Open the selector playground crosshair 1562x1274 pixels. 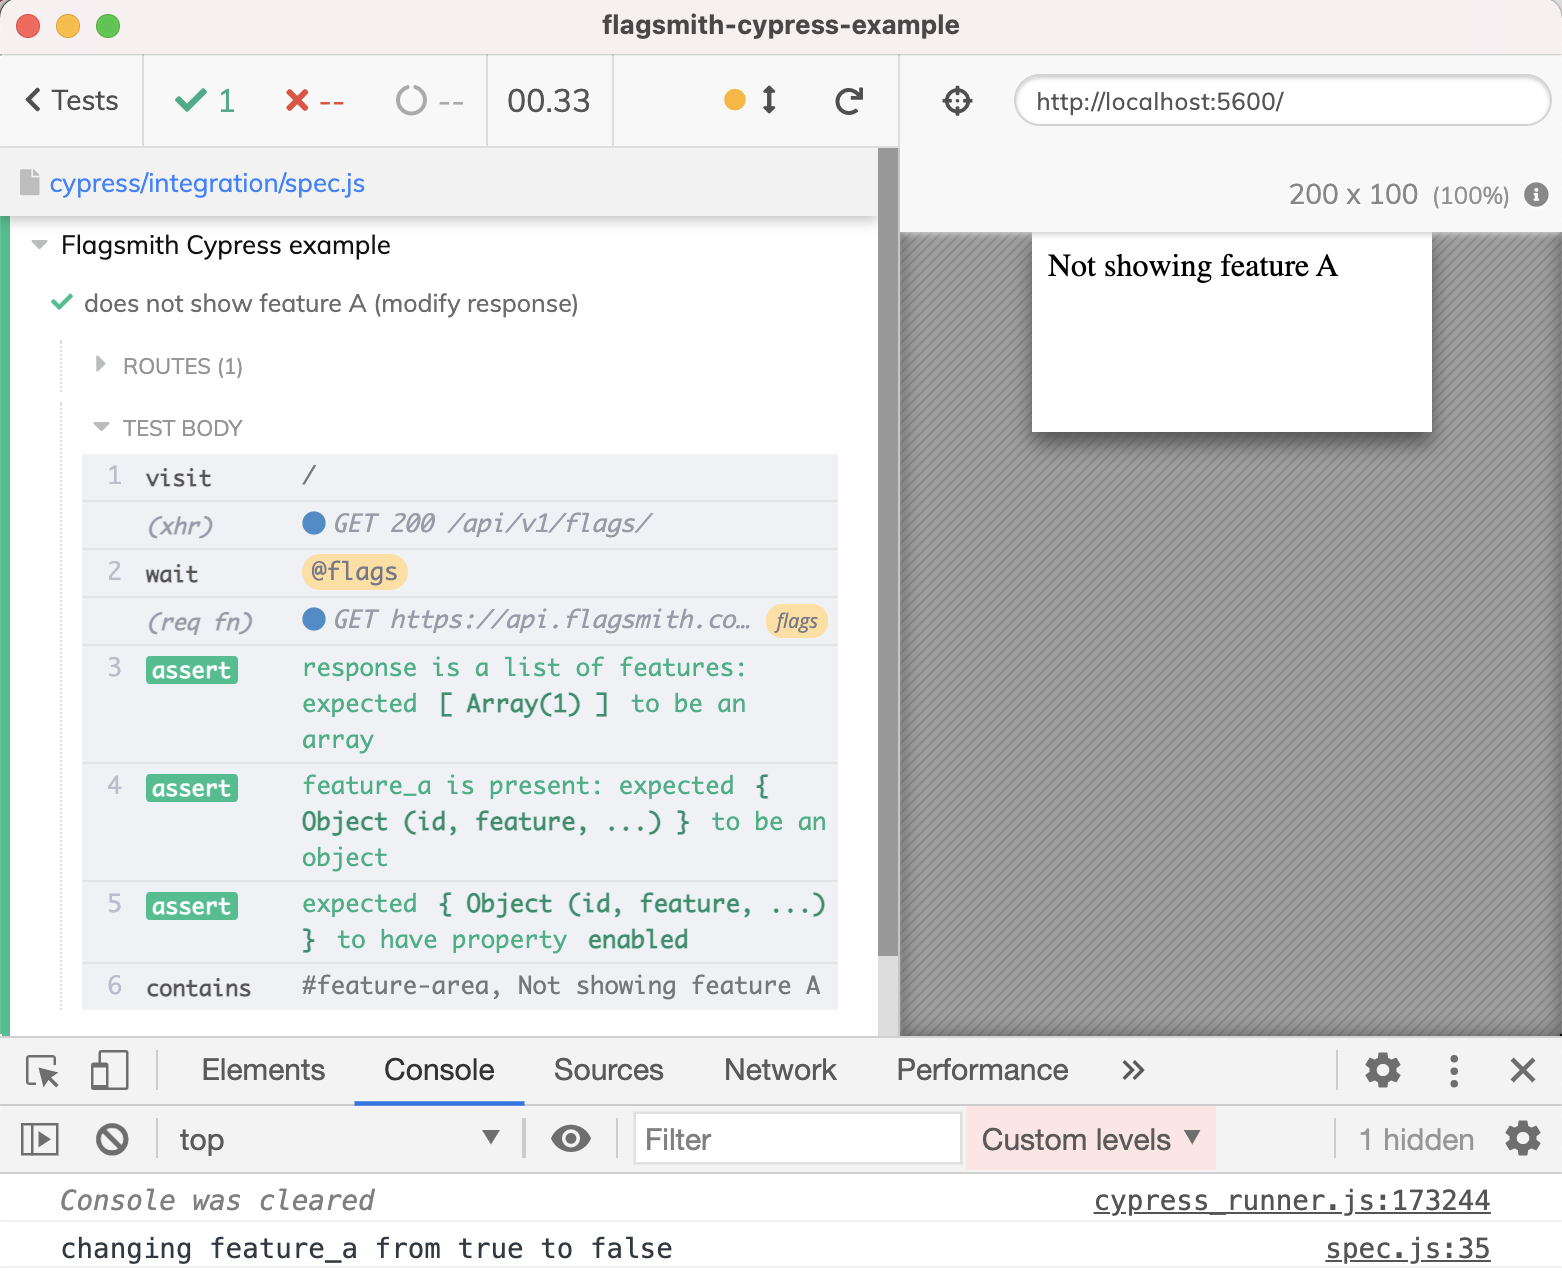(957, 100)
